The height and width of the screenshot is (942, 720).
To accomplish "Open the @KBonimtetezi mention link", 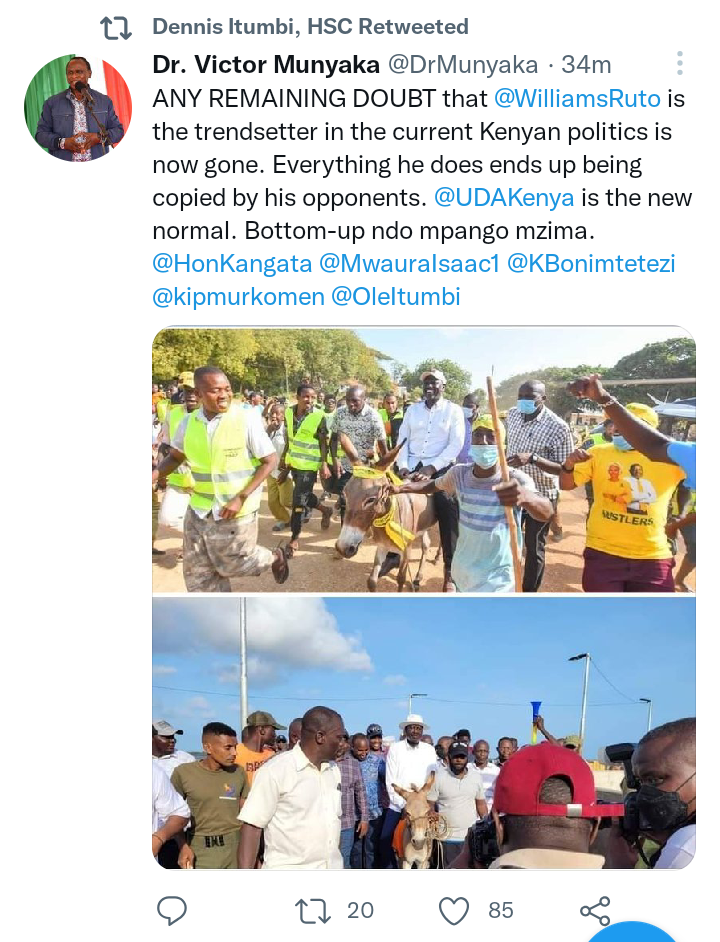I will click(591, 264).
